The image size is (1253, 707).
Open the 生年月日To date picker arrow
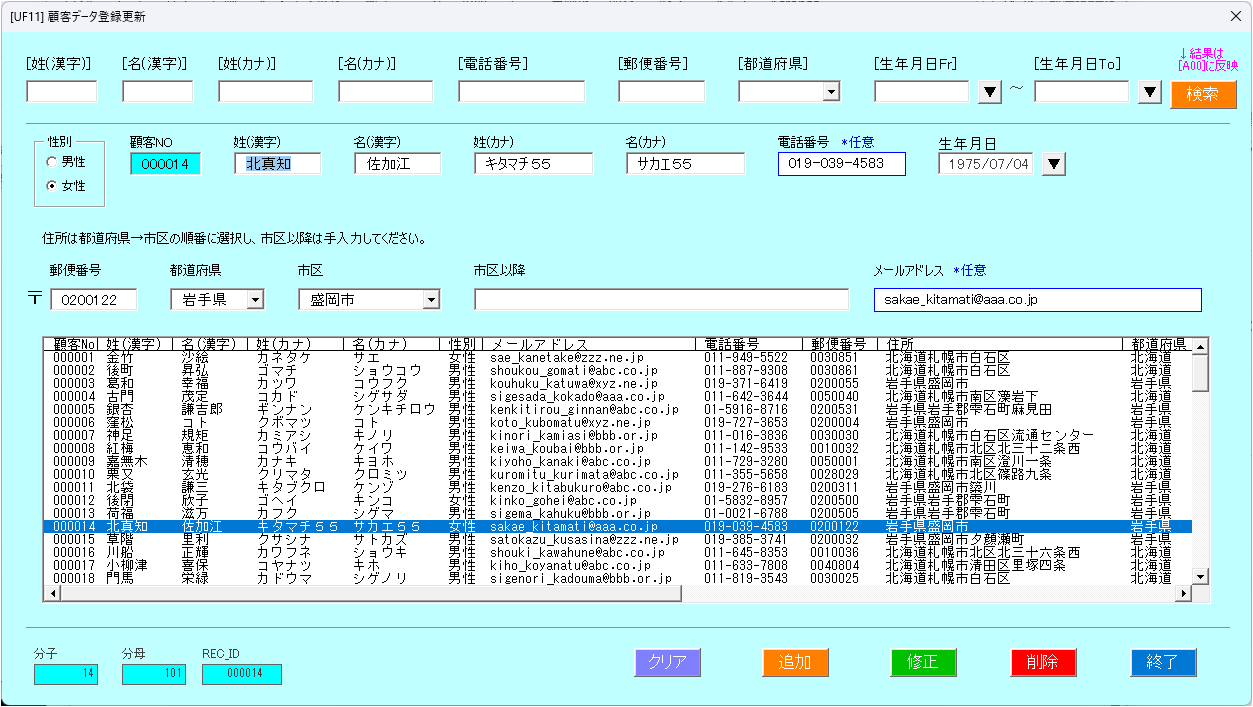click(x=1149, y=92)
